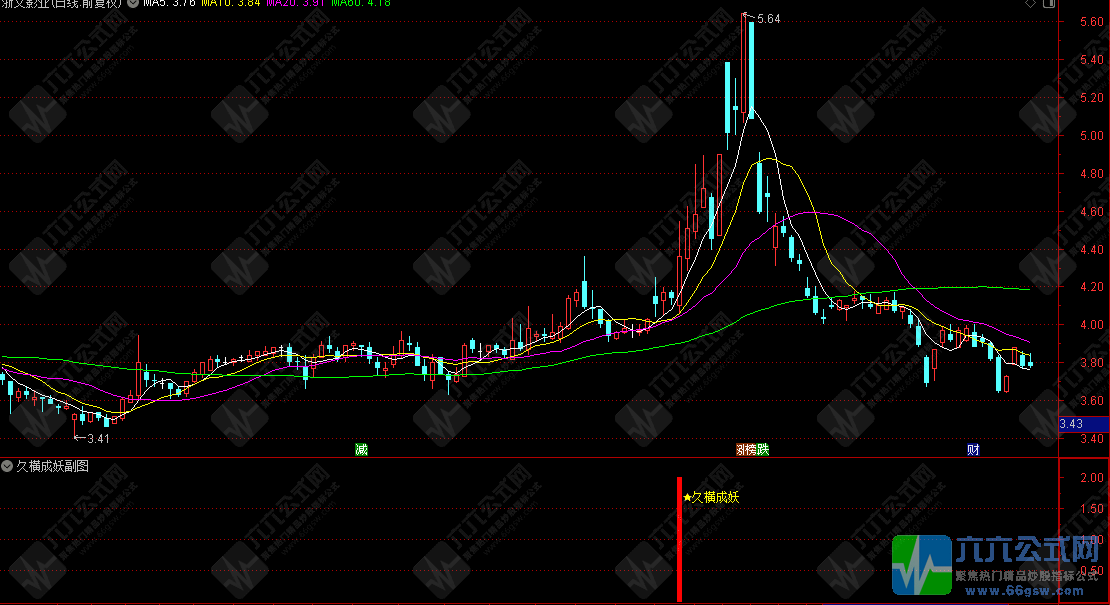Click the green 跌 marker
This screenshot has width=1110, height=605.
coord(762,450)
